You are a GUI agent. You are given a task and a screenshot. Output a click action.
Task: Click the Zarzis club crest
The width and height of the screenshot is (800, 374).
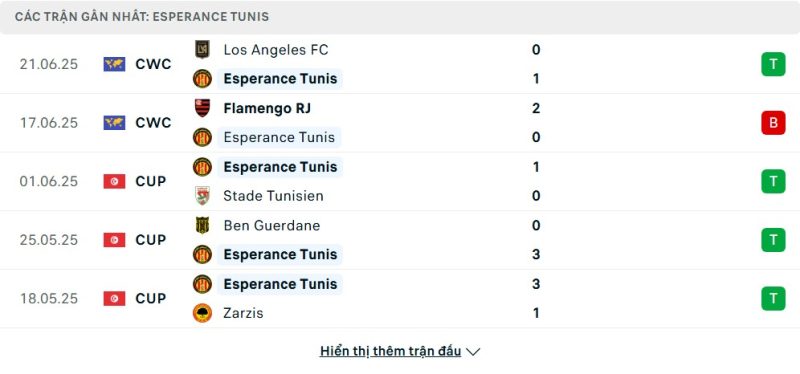[202, 313]
